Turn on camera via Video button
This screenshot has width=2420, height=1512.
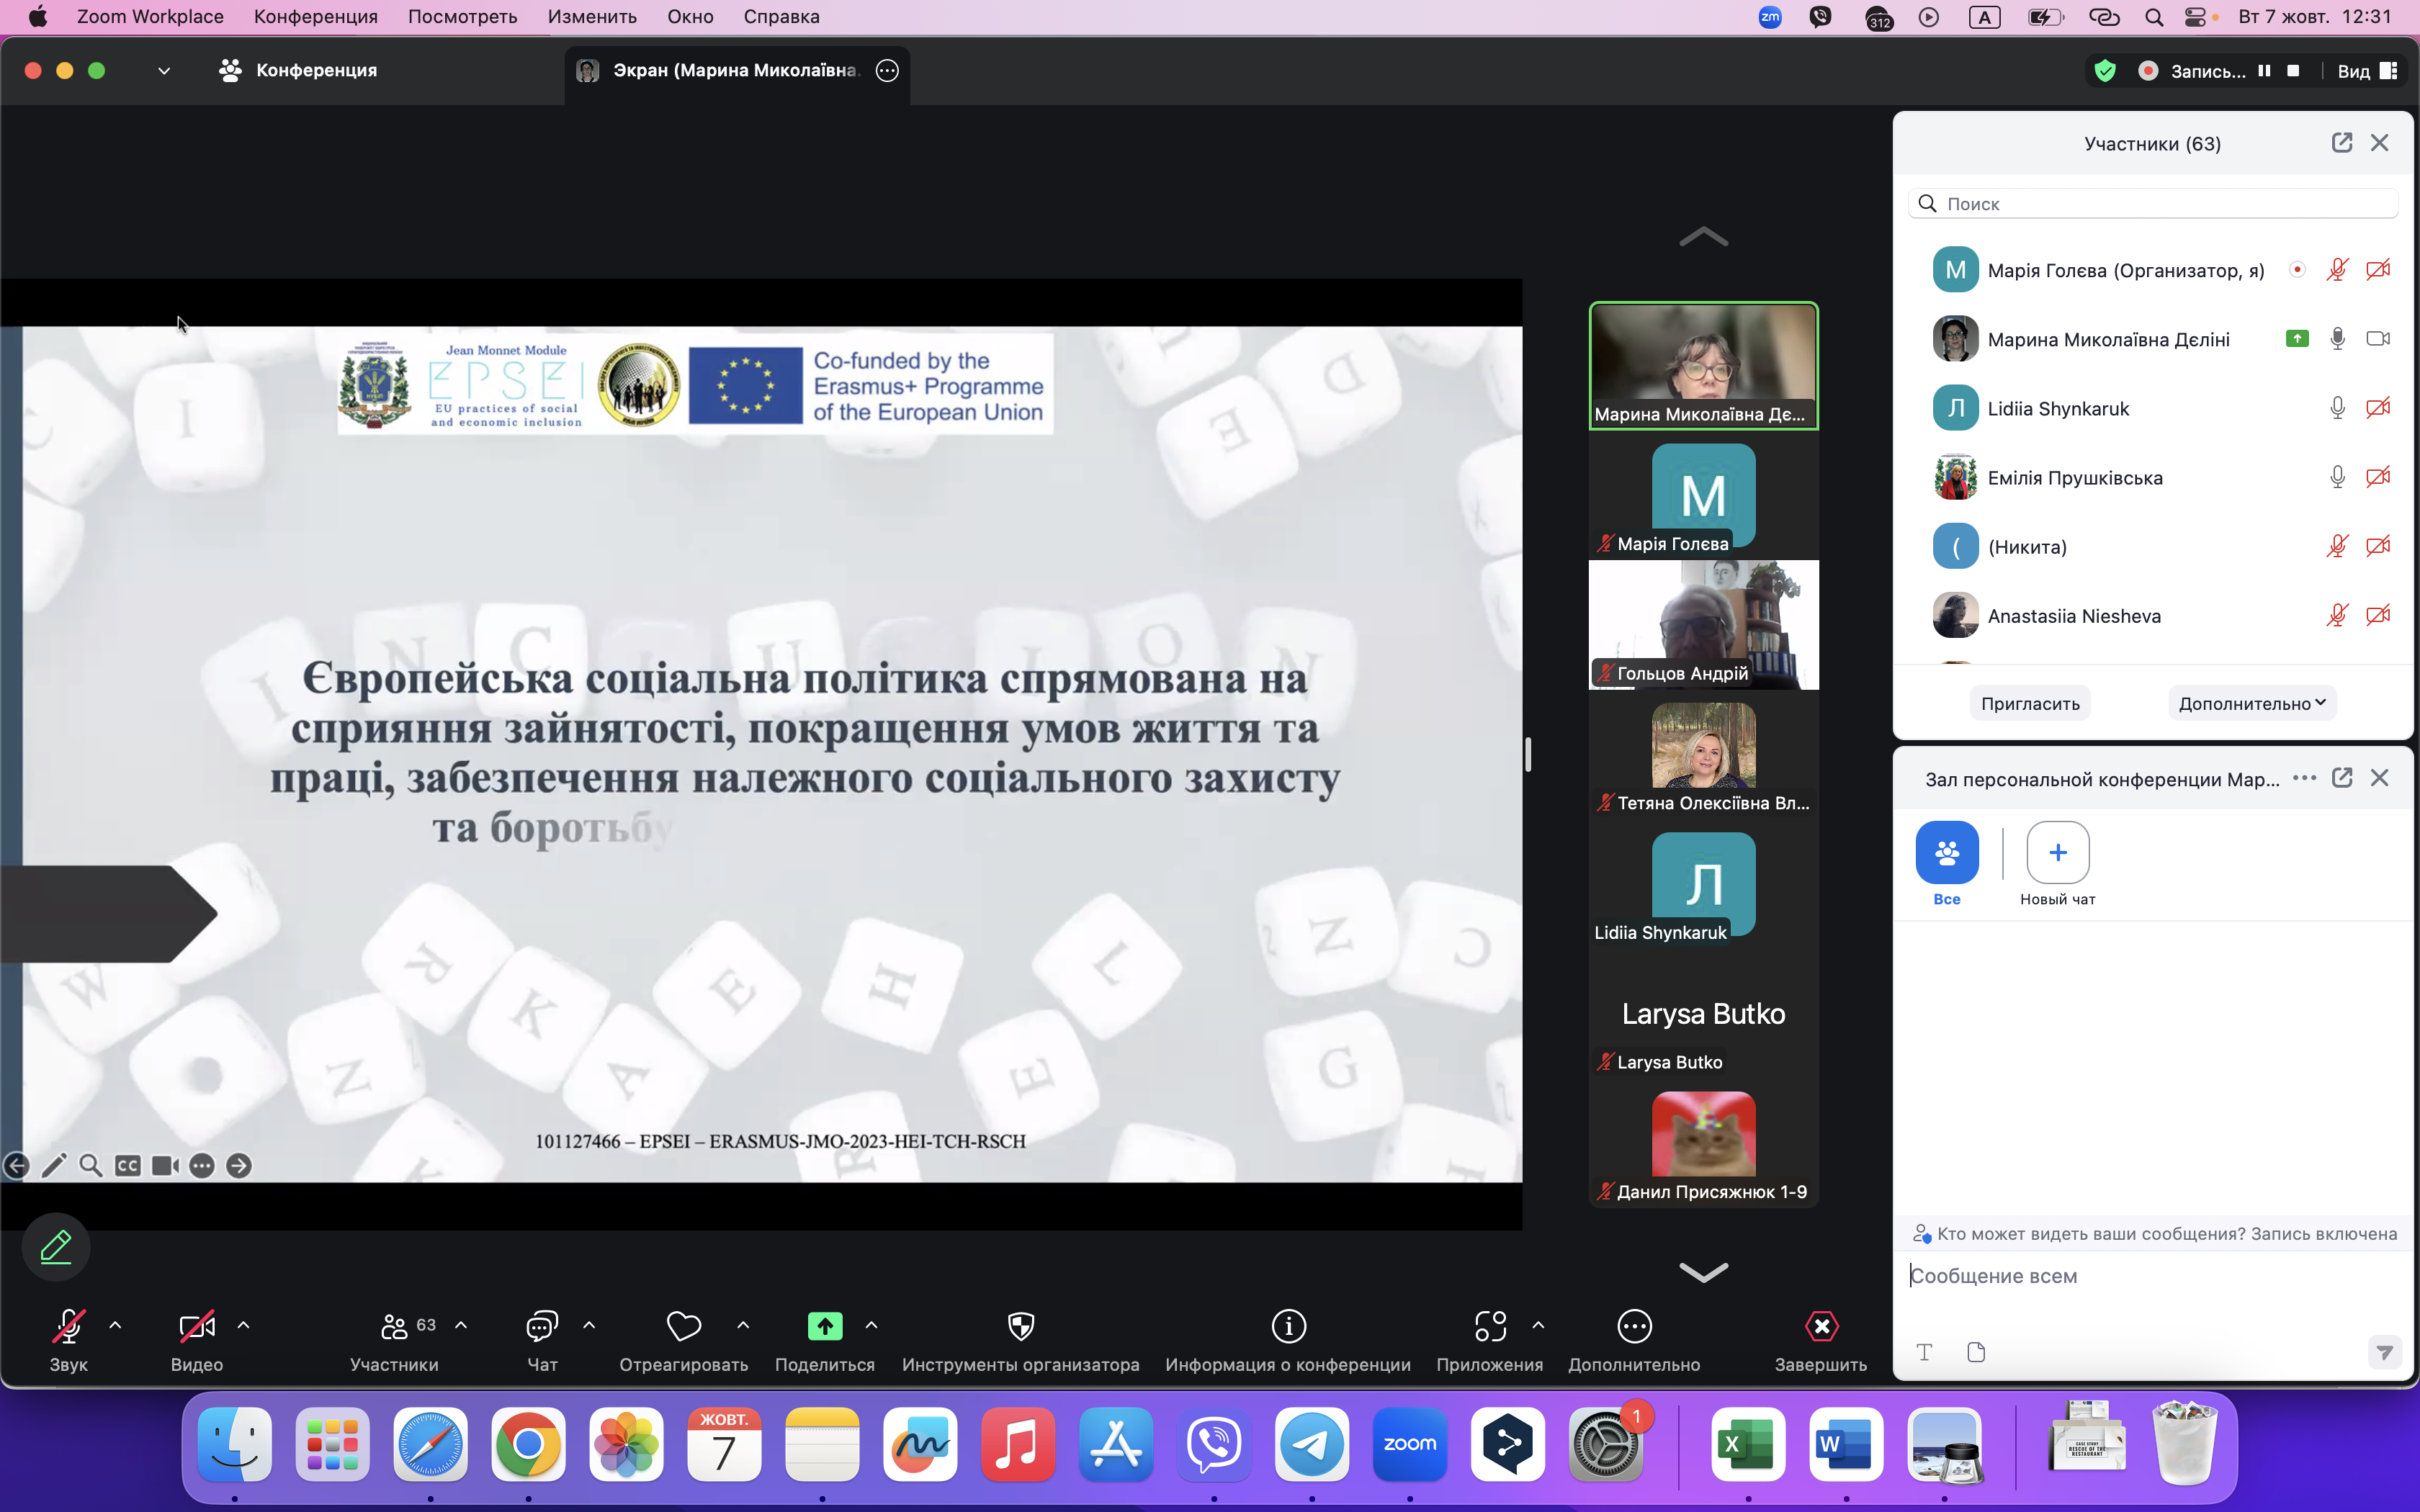(196, 1327)
